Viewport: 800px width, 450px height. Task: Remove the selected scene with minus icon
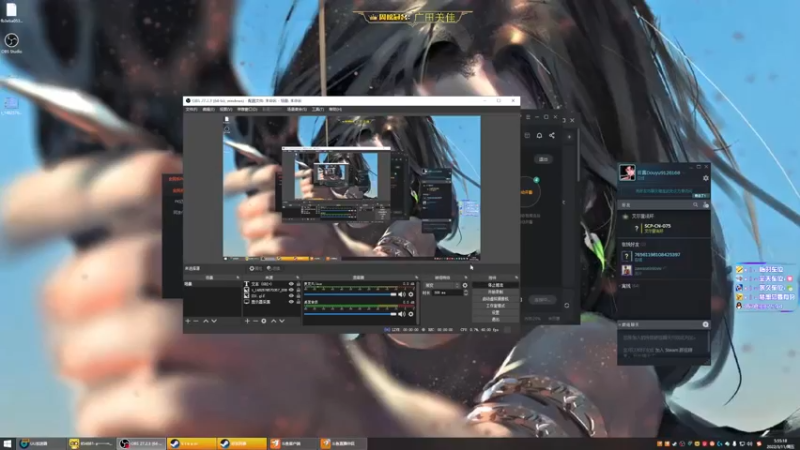coord(196,321)
